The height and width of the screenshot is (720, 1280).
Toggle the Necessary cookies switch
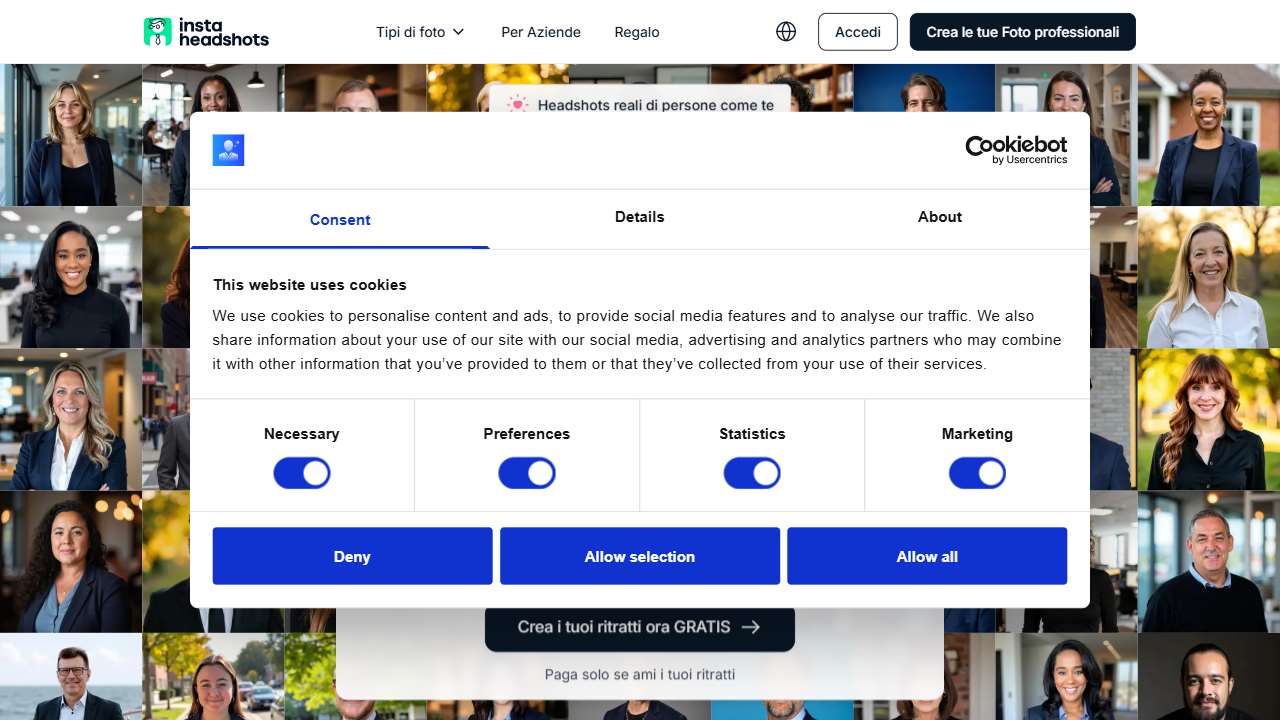(x=302, y=473)
